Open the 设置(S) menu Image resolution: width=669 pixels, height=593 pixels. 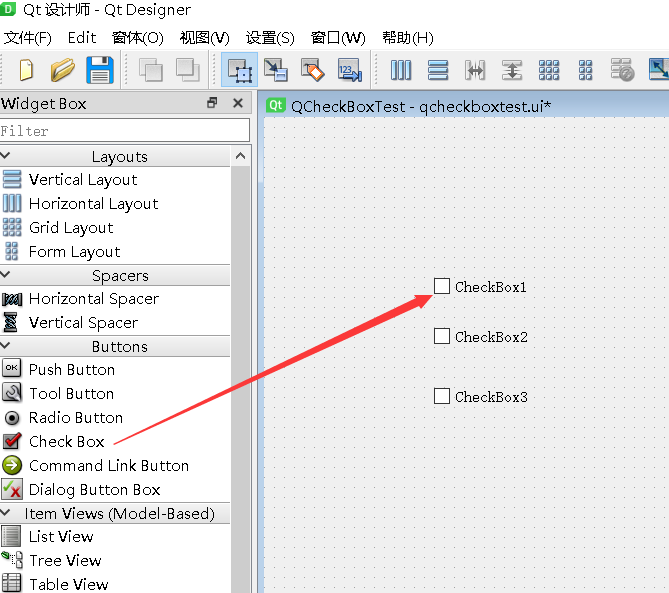pyautogui.click(x=270, y=38)
